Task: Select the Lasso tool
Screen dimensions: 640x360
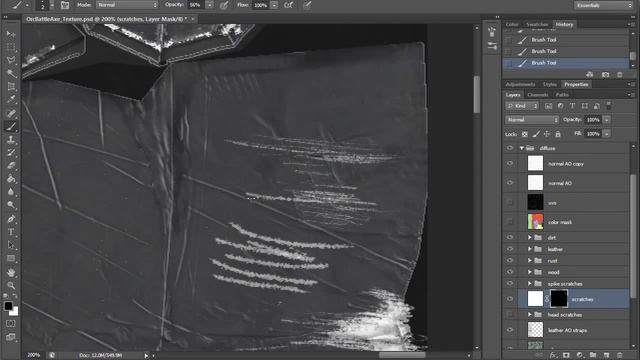Action: (x=11, y=60)
